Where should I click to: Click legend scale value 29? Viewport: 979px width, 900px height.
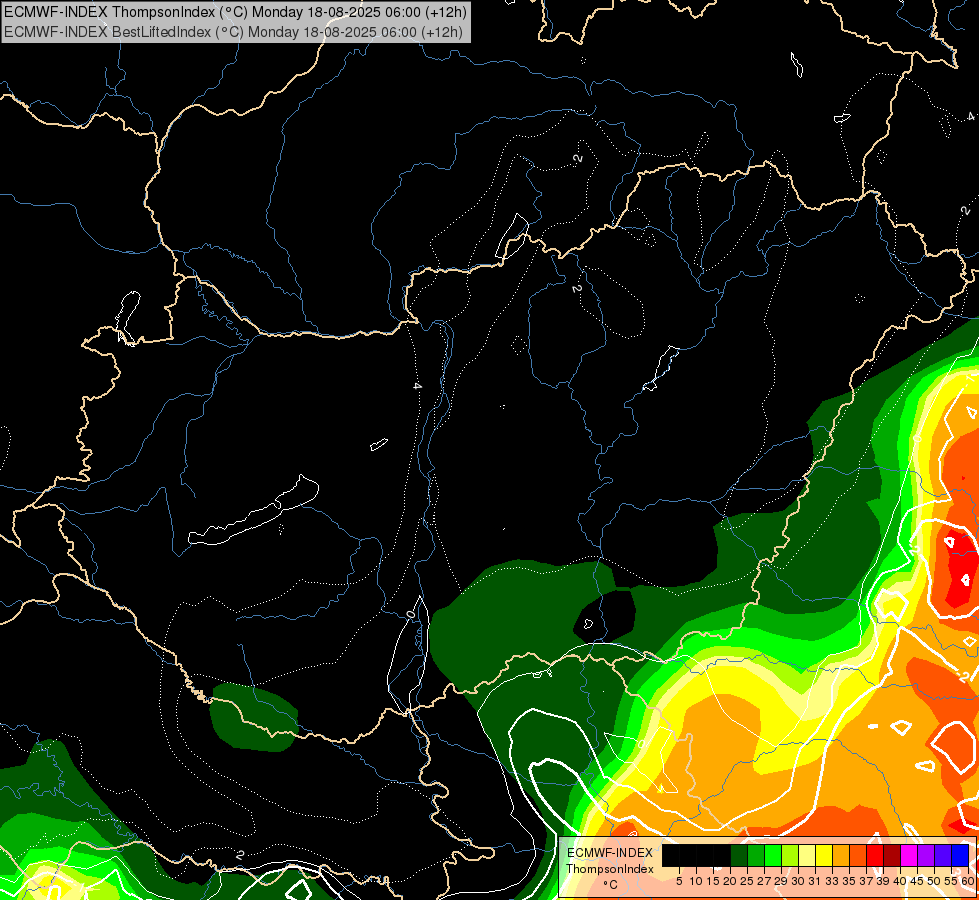[x=781, y=881]
